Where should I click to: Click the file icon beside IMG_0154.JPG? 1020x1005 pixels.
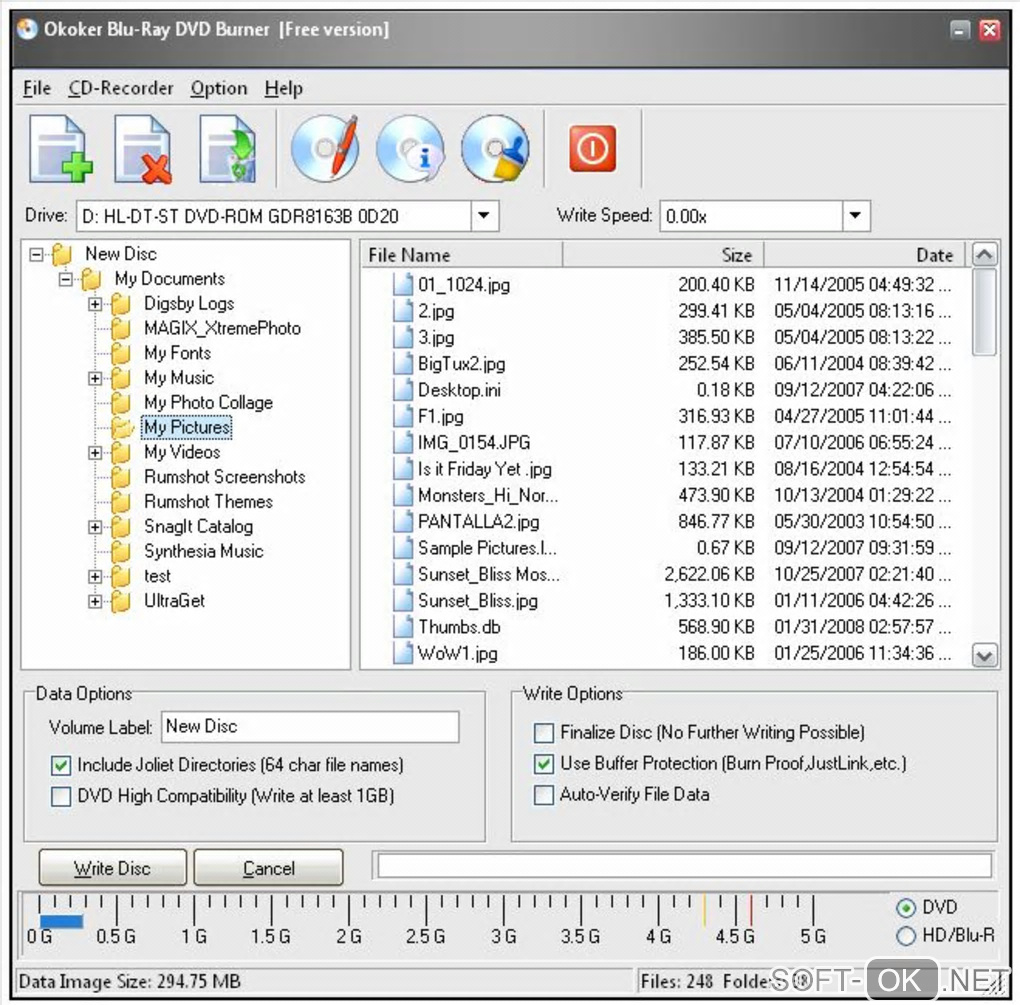403,442
